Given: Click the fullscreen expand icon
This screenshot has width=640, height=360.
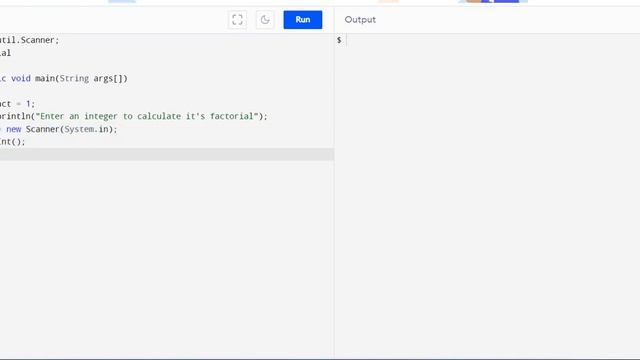Looking at the screenshot, I should 237,20.
